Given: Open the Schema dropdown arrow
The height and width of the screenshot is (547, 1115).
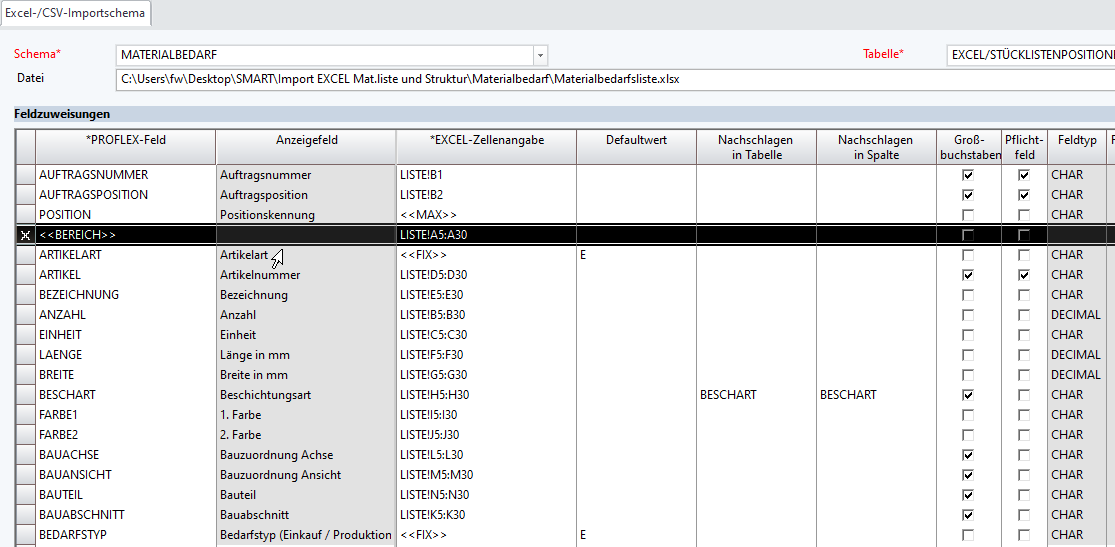Looking at the screenshot, I should (540, 55).
